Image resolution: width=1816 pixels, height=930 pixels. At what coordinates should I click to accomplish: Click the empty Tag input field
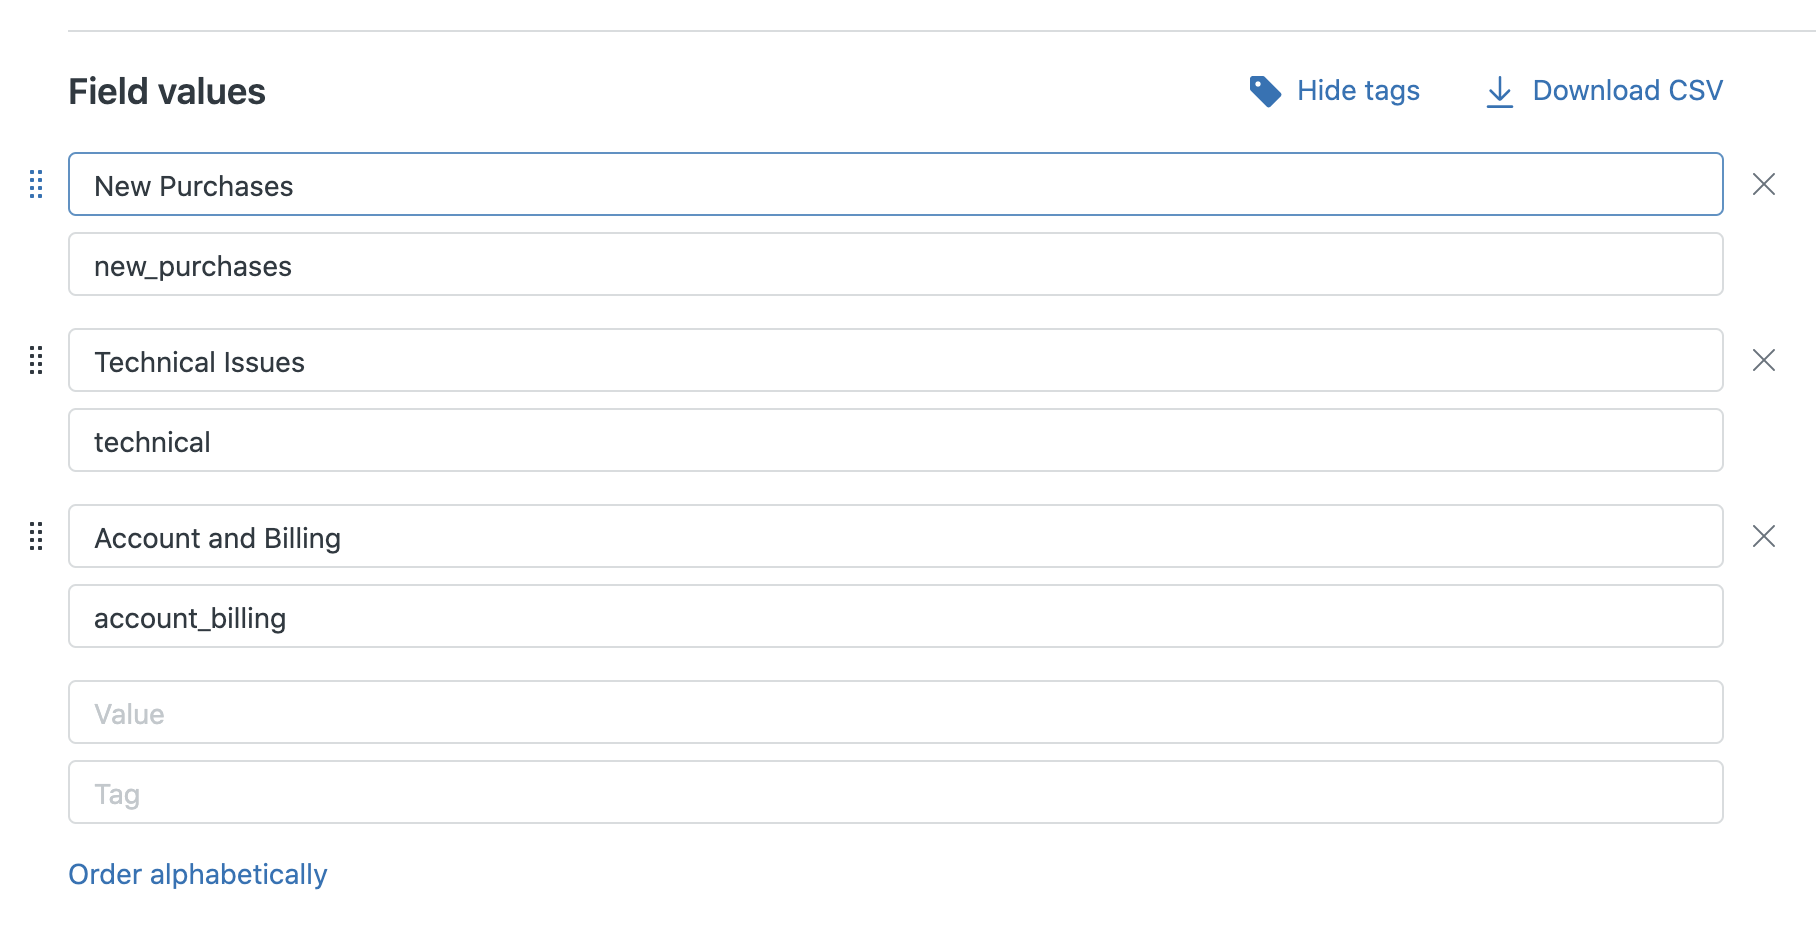click(x=896, y=792)
